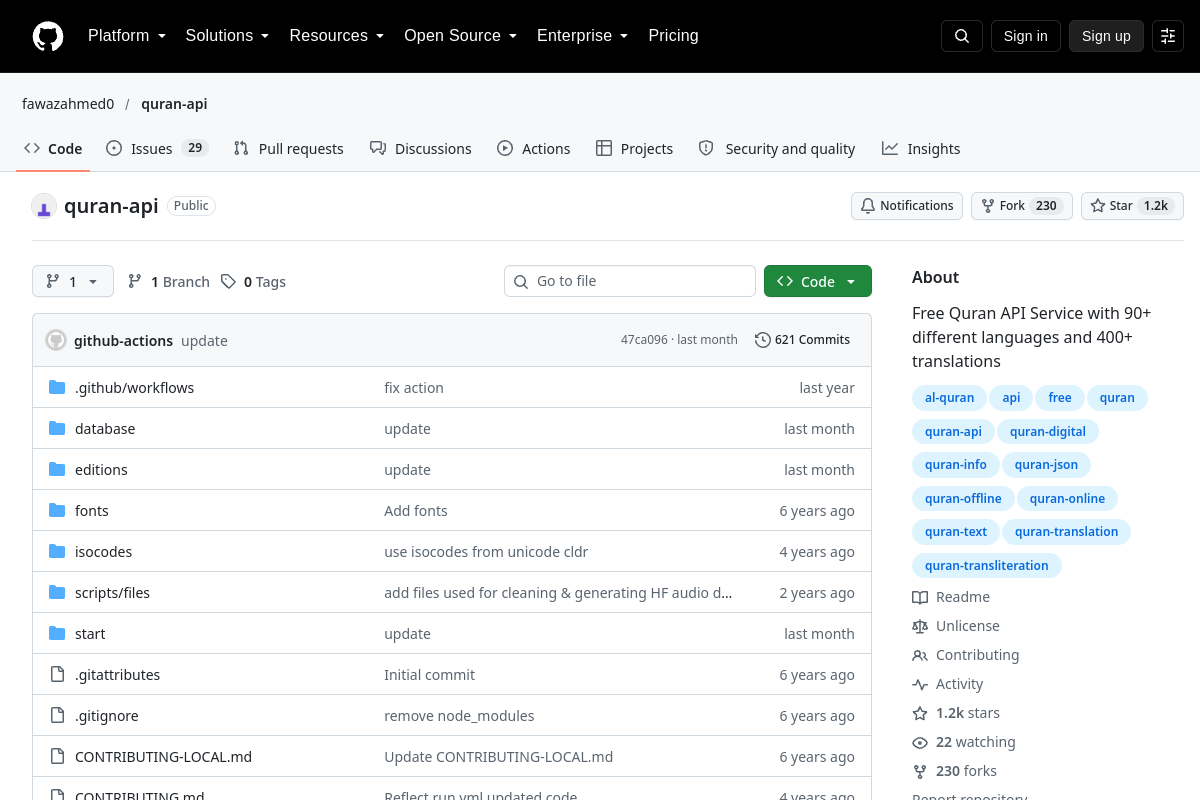
Task: Open the Pricing link
Action: coord(673,36)
